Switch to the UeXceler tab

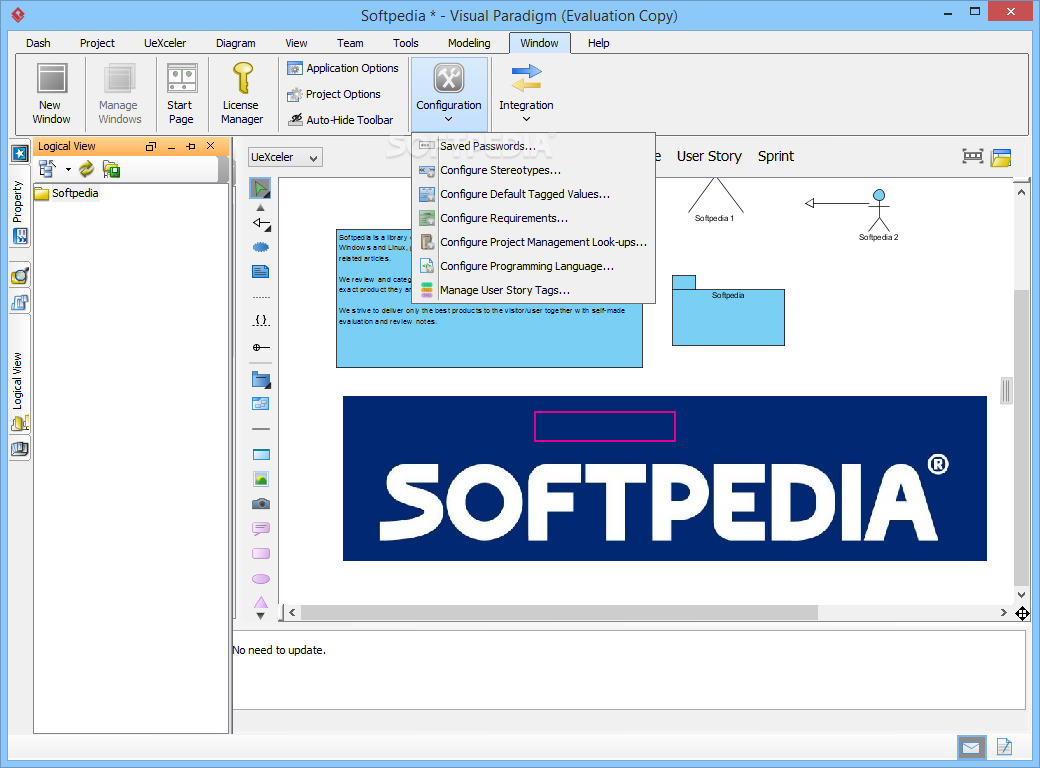coord(165,43)
